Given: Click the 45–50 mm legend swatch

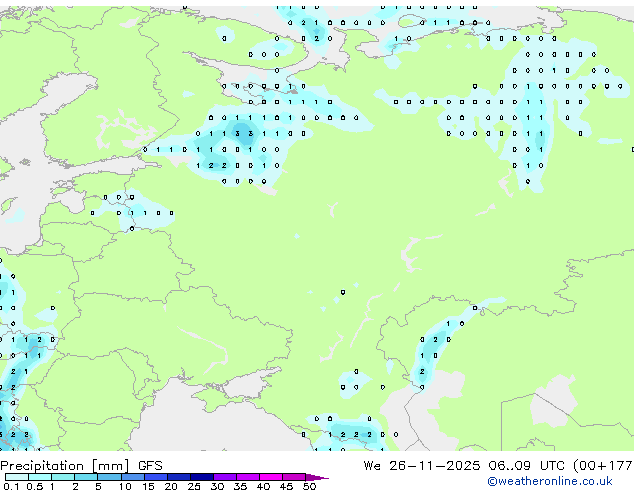Looking at the screenshot, I should point(294,477).
